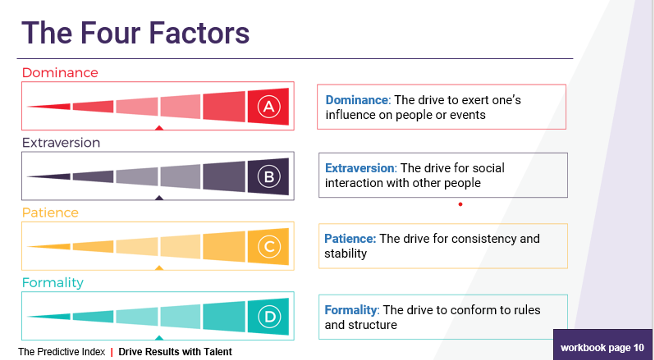Select the Extraversion definition text box
Image resolution: width=654 pixels, height=360 pixels.
pyautogui.click(x=443, y=175)
